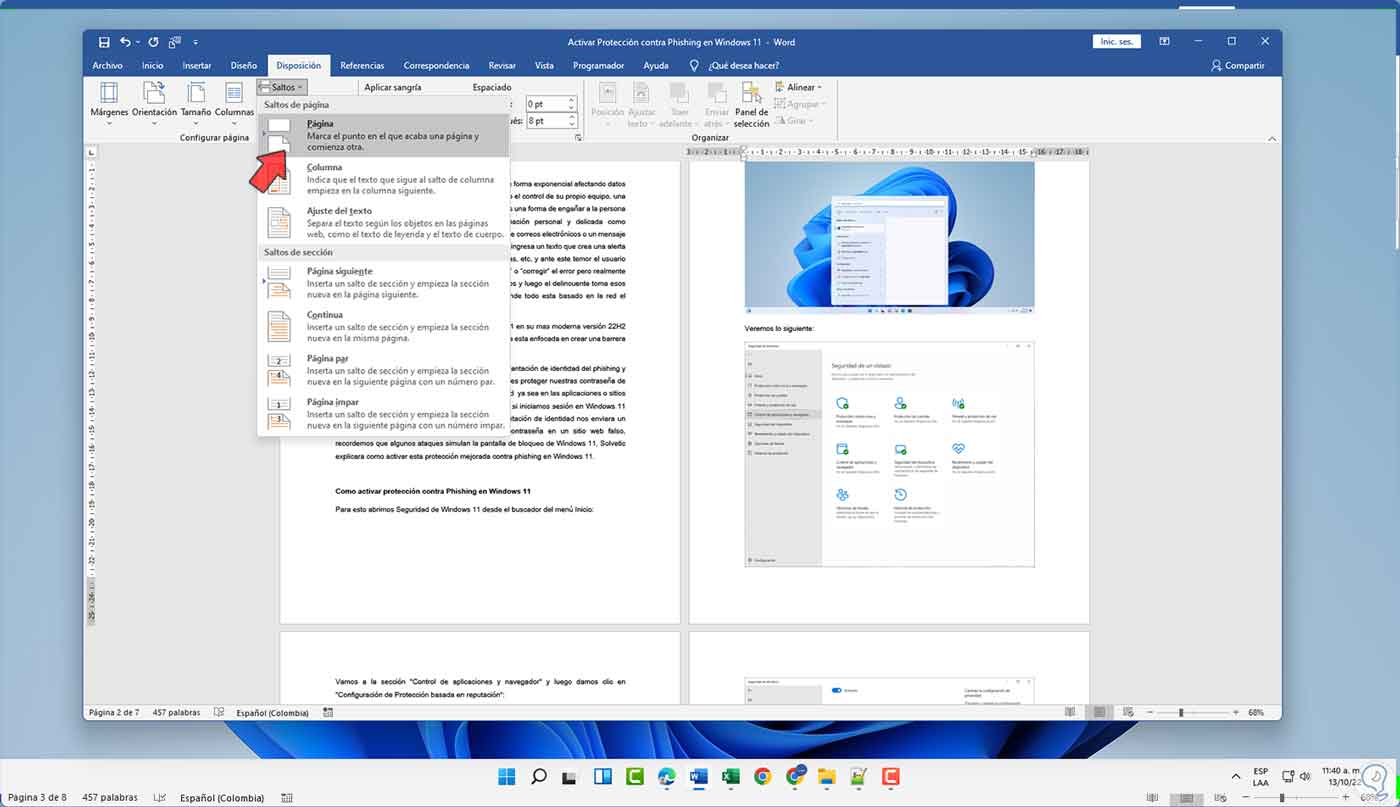Open the Undo history dropdown arrow
The height and width of the screenshot is (807, 1400).
138,42
